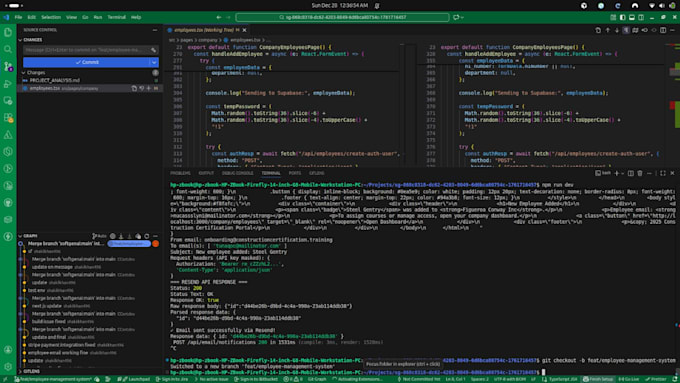The image size is (680, 383).
Task: Click the commit message input box
Action: (87, 50)
